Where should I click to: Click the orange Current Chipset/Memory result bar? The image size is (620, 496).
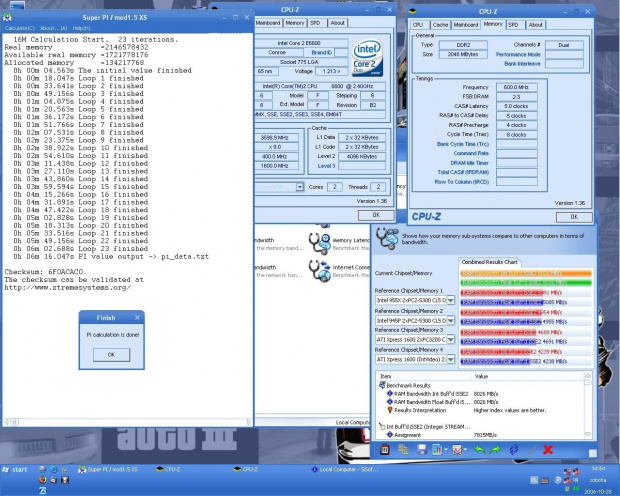point(526,273)
